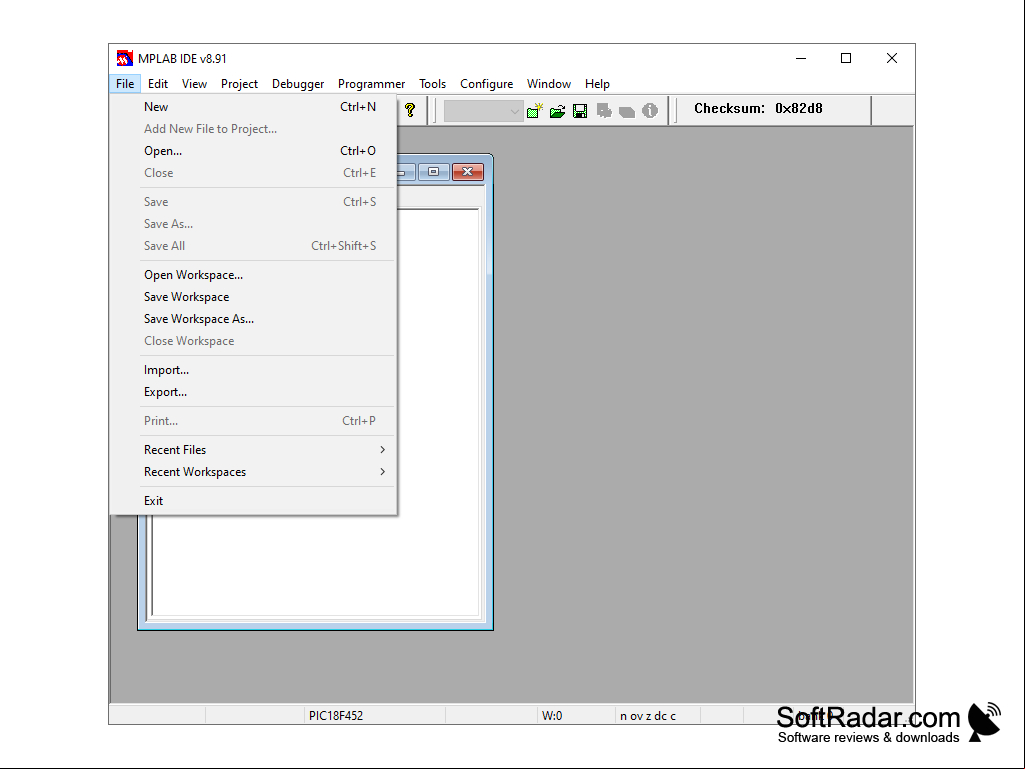Click inside the child window's white content area
Screen dimensions: 1025x769
[x=438, y=412]
